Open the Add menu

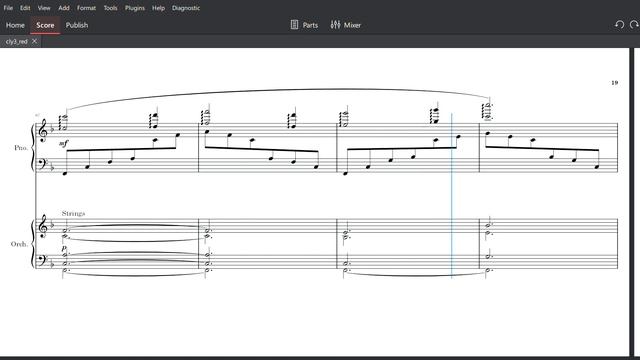(x=64, y=8)
